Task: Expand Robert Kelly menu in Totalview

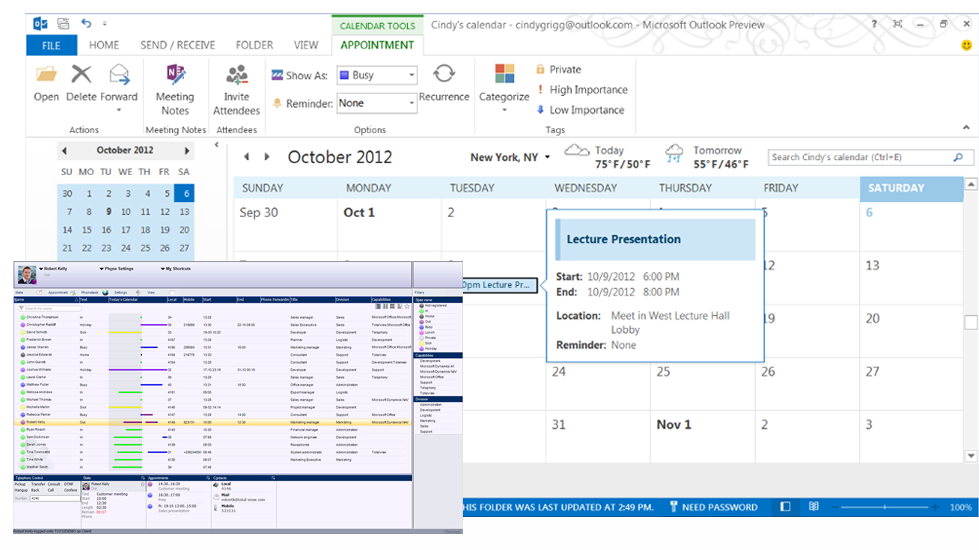Action: [42, 268]
